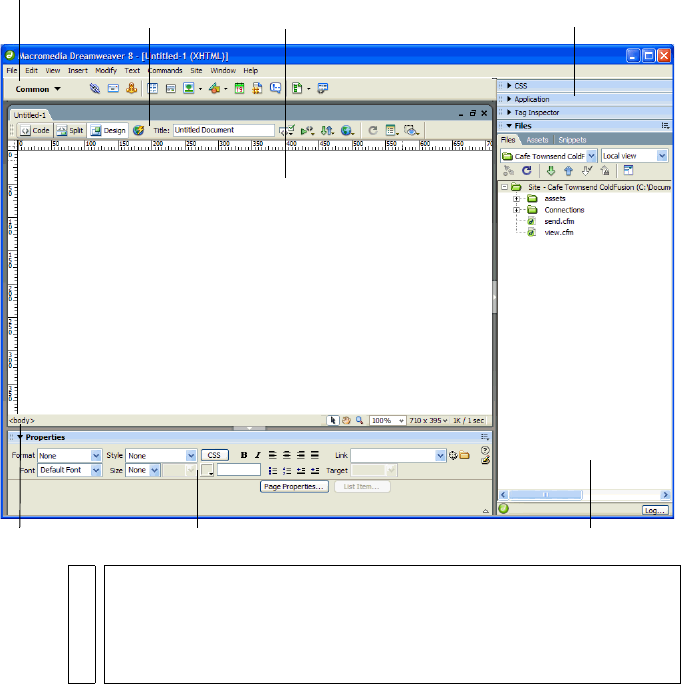This screenshot has height=684, width=681.
Task: Click the blue Refresh icon in Files panel
Action: [527, 171]
